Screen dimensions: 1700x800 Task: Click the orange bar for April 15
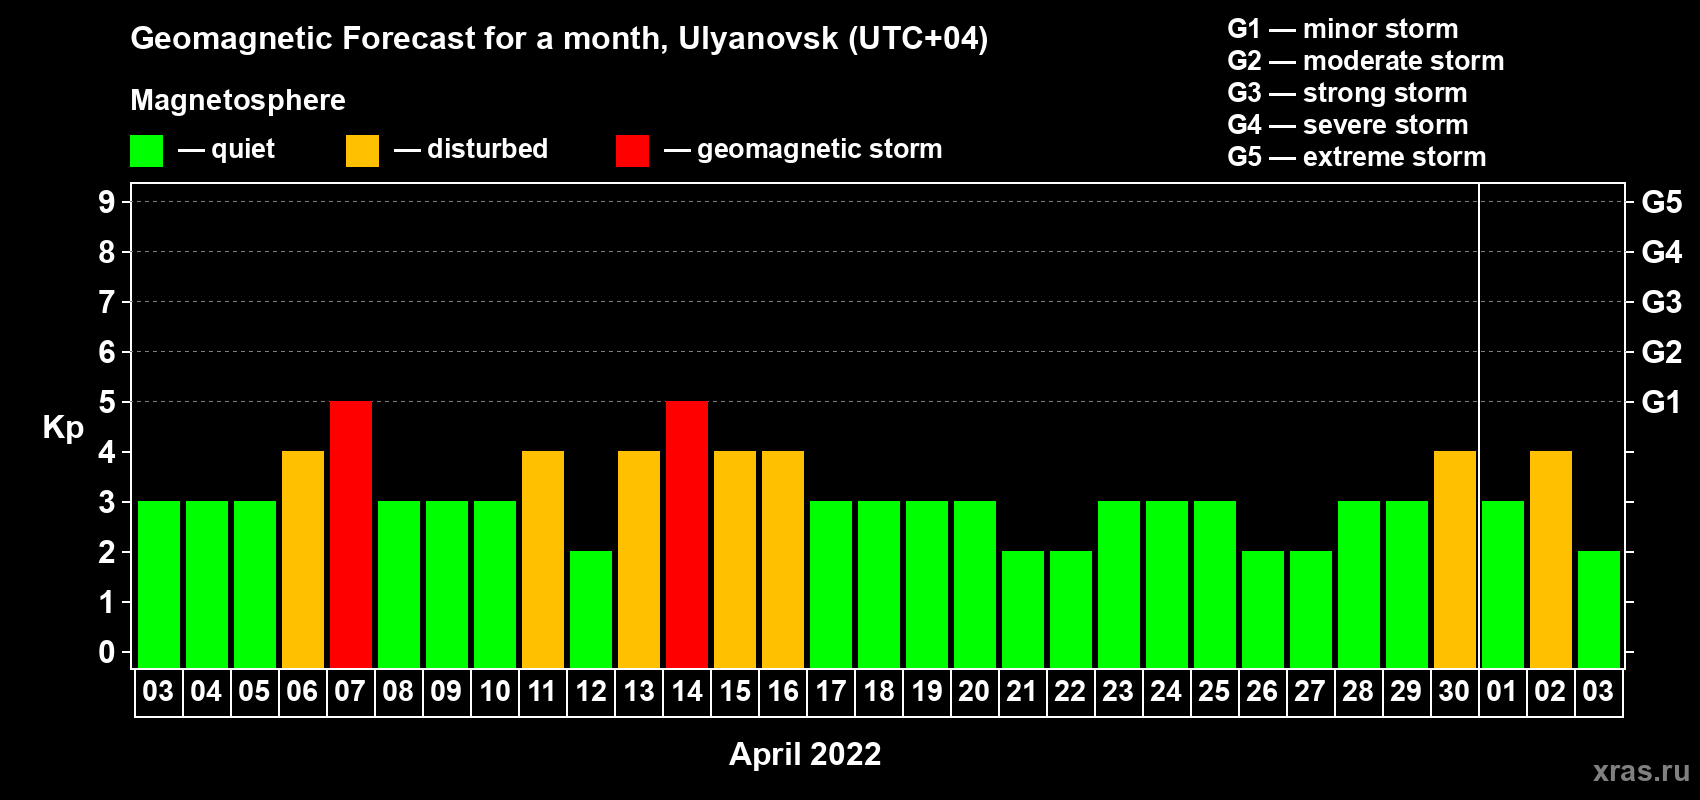click(x=735, y=560)
